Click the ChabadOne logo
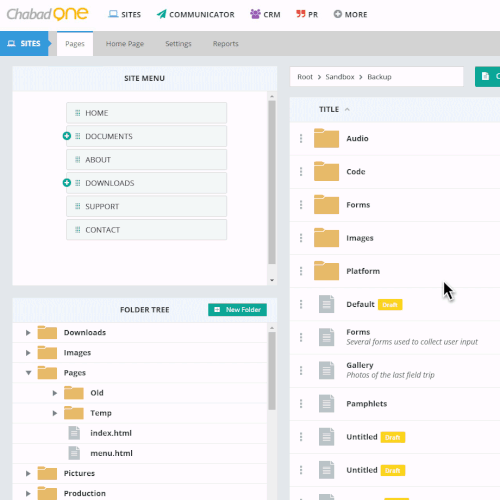 point(47,14)
